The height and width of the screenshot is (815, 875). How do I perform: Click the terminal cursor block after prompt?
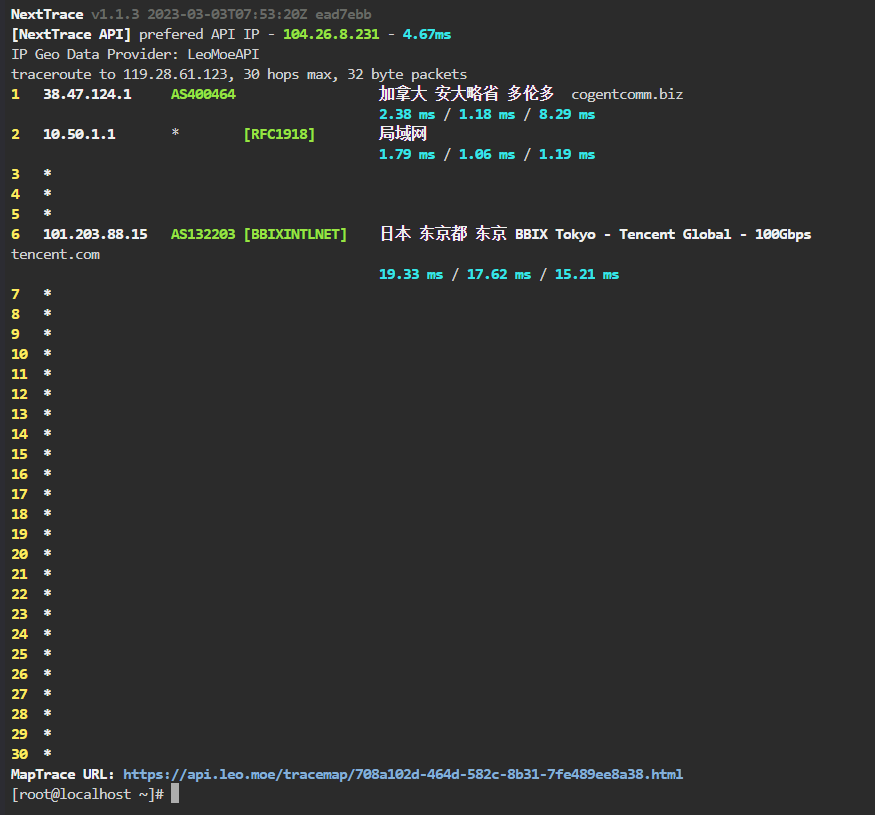tap(175, 794)
